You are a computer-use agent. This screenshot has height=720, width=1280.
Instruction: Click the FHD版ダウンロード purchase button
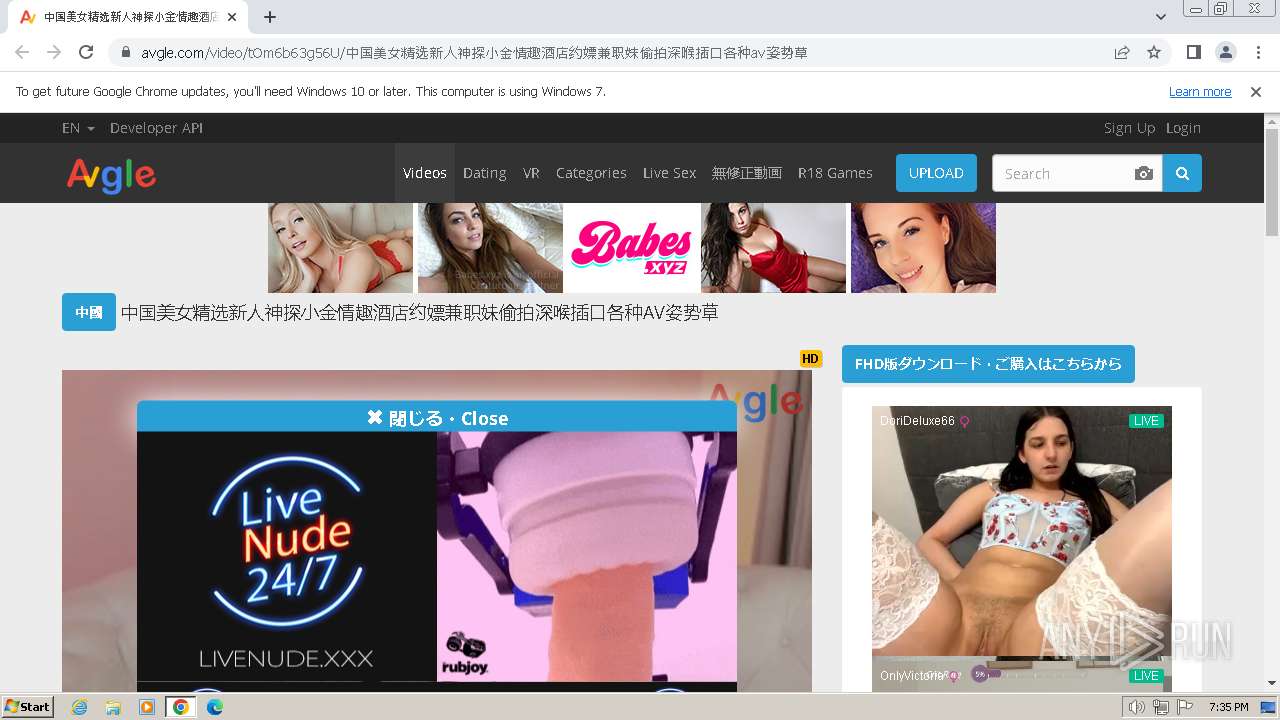[x=988, y=364]
